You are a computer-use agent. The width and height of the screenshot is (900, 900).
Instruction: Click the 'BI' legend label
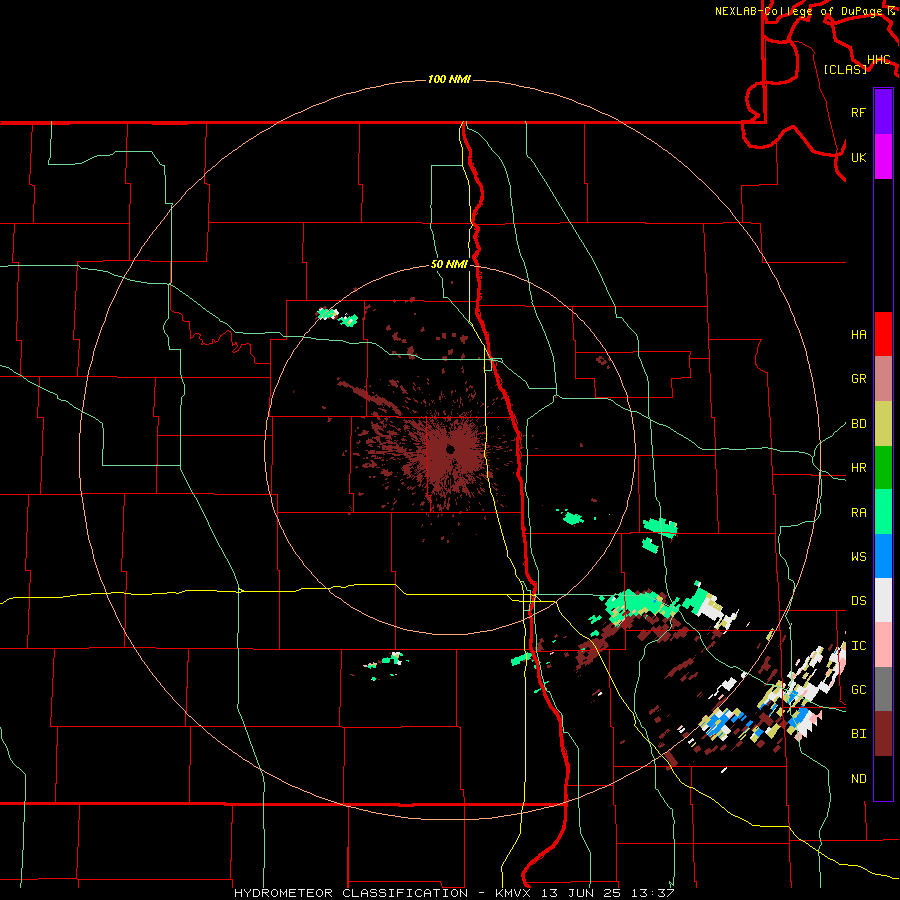point(858,734)
